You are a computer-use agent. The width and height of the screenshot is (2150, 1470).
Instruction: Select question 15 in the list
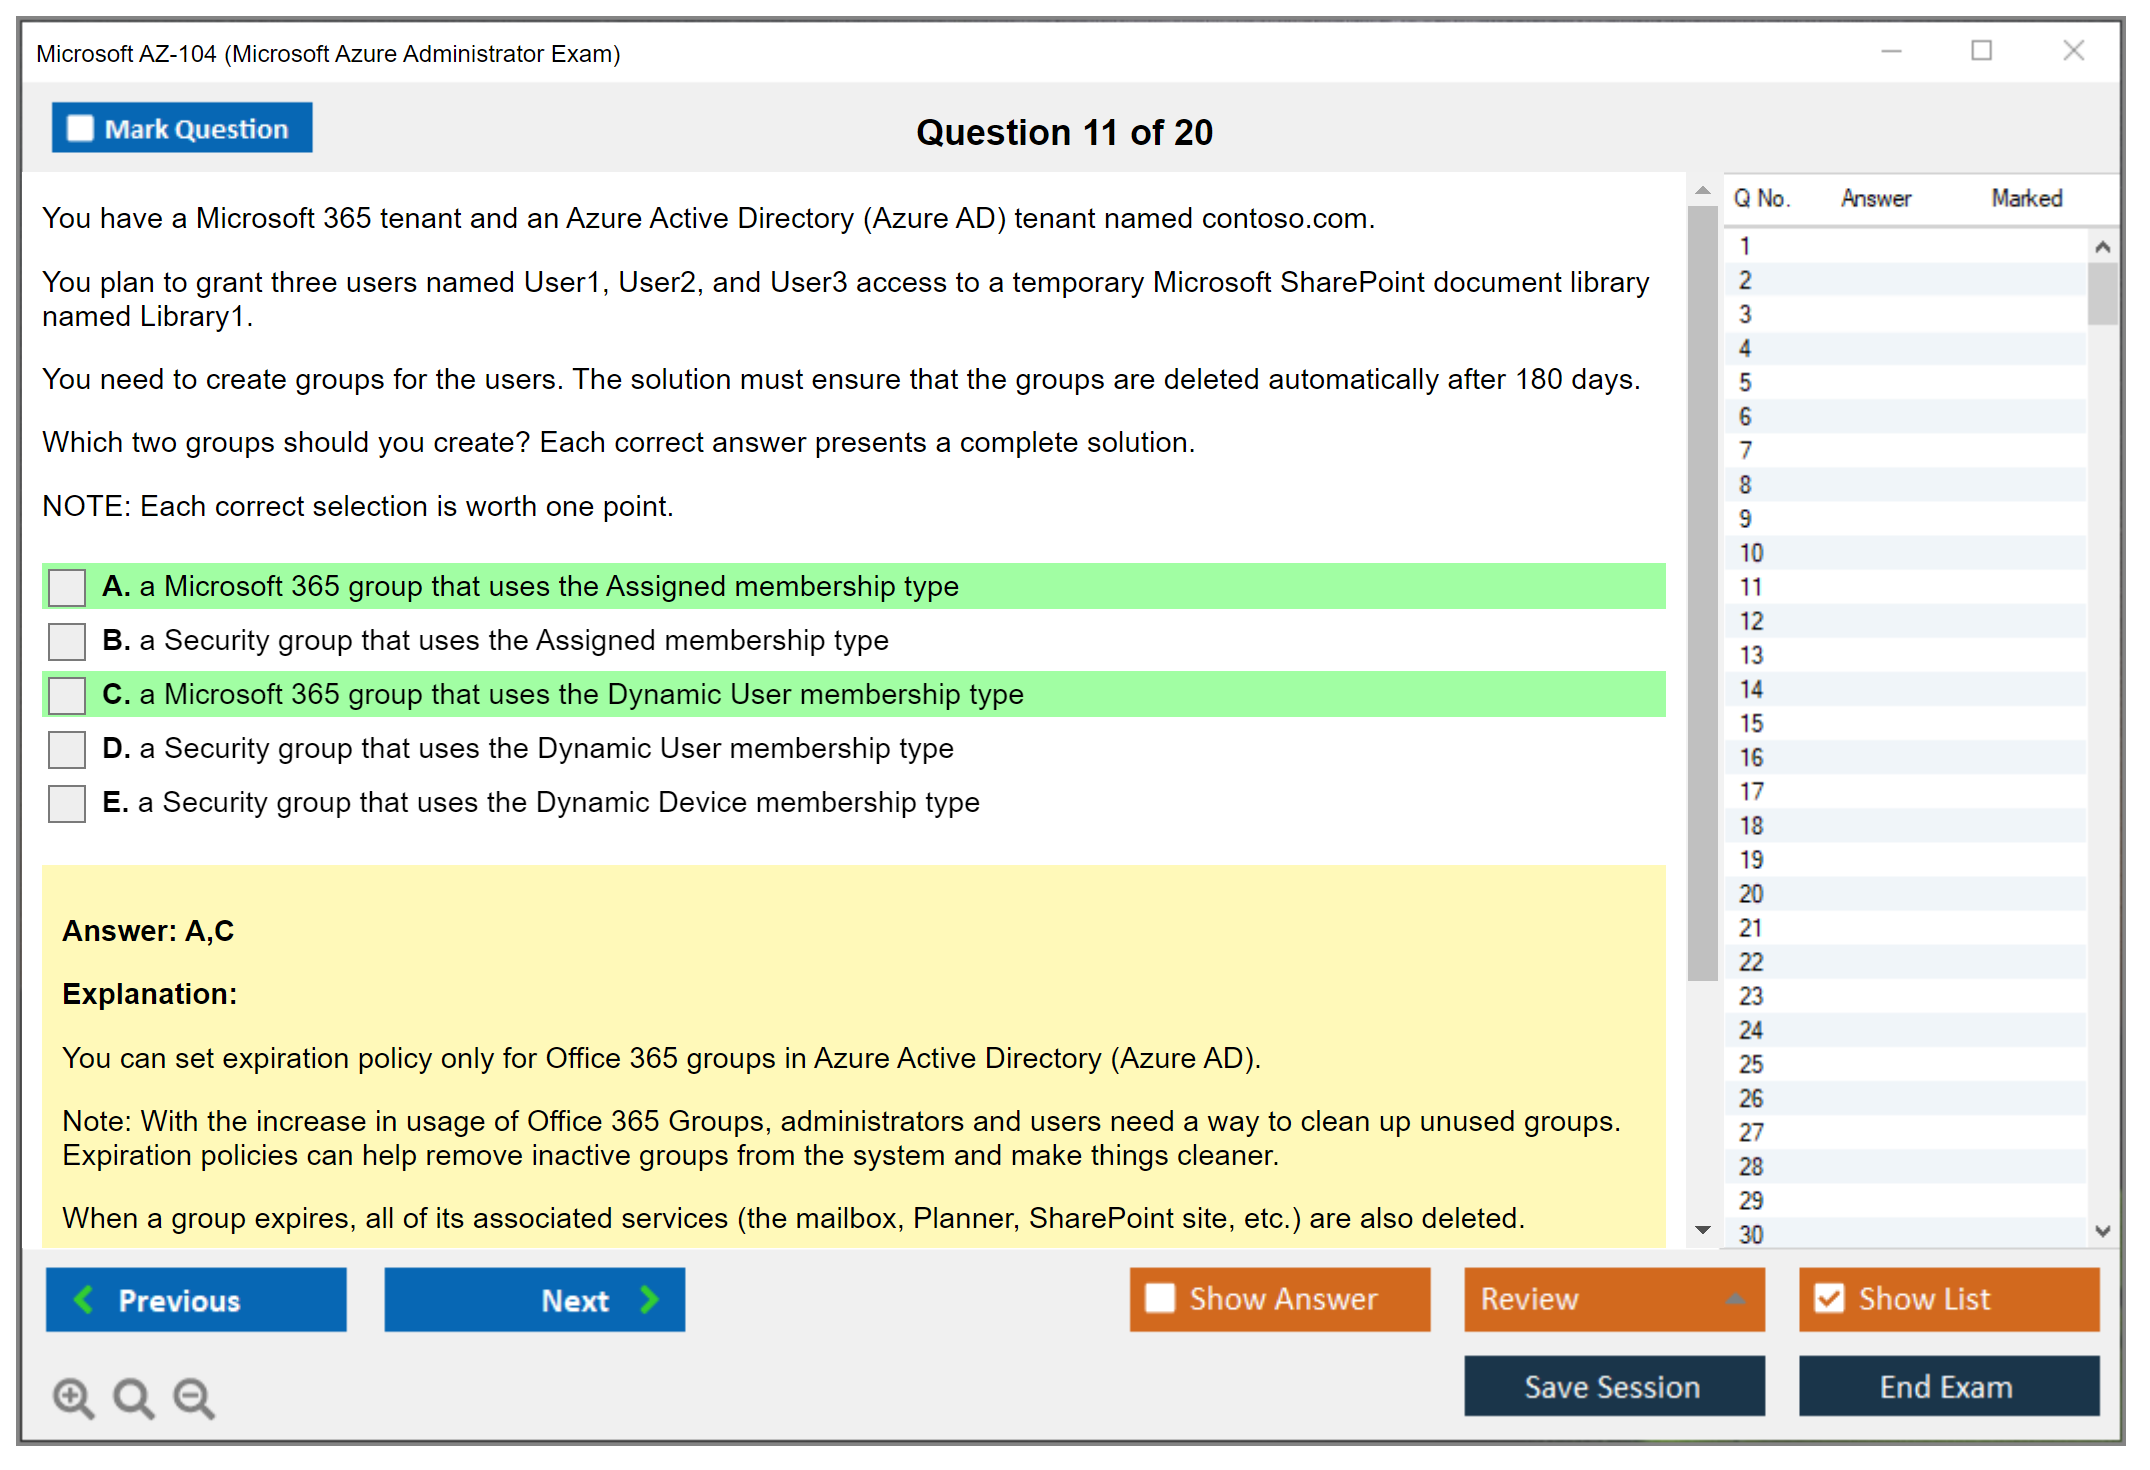coord(1751,723)
